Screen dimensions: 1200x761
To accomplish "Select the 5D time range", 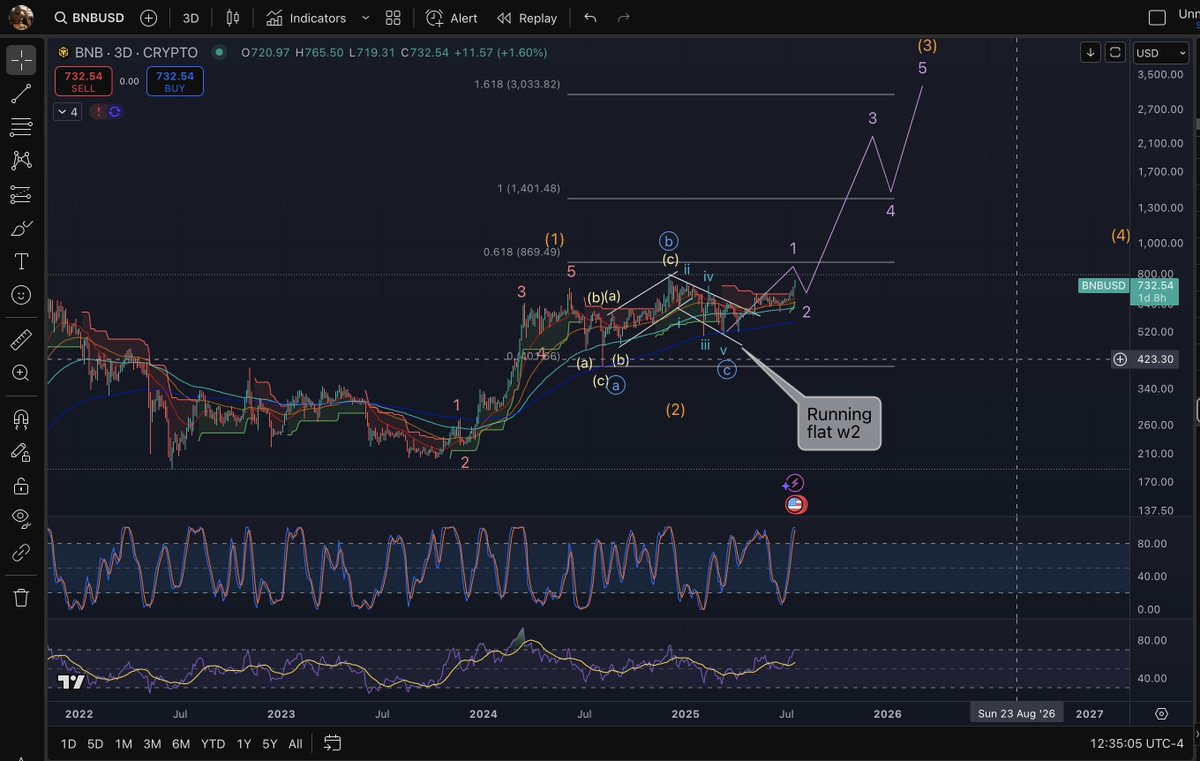I will coord(95,744).
